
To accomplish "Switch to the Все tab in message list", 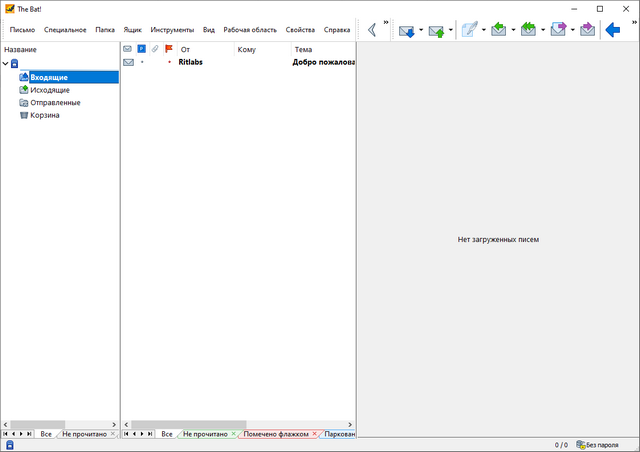I will [167, 434].
